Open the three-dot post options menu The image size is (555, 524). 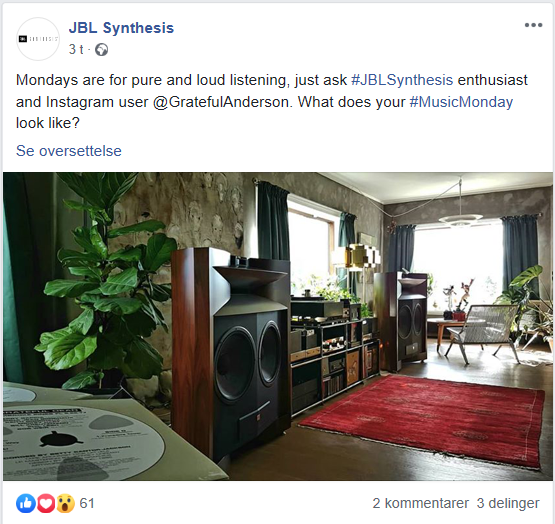(x=533, y=25)
